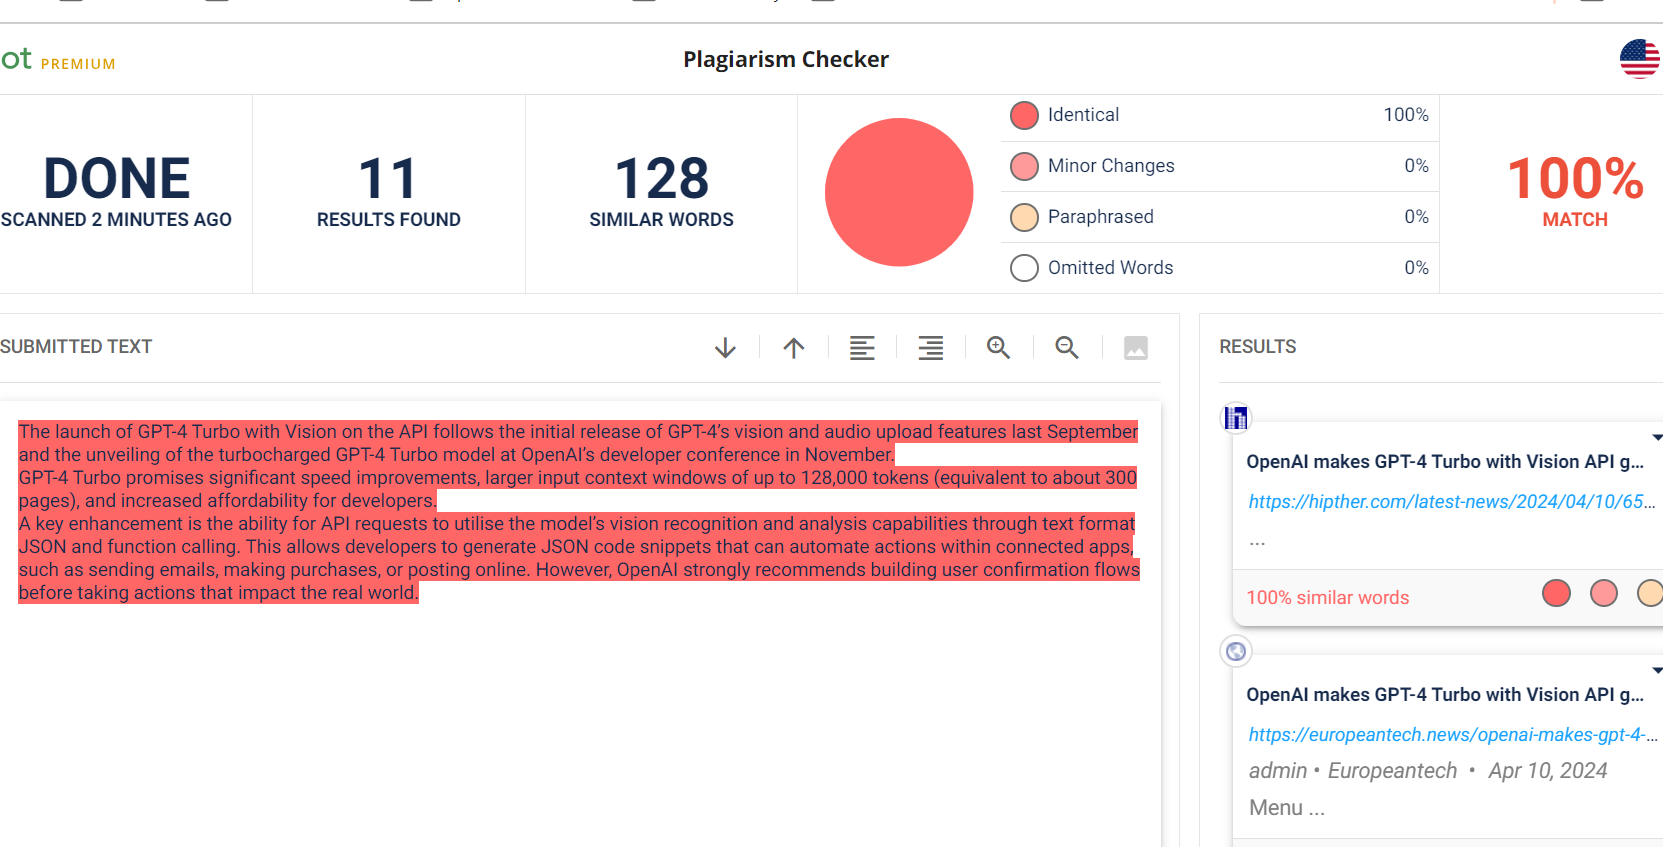Click the red match pie chart
Image resolution: width=1663 pixels, height=847 pixels.
[x=898, y=193]
